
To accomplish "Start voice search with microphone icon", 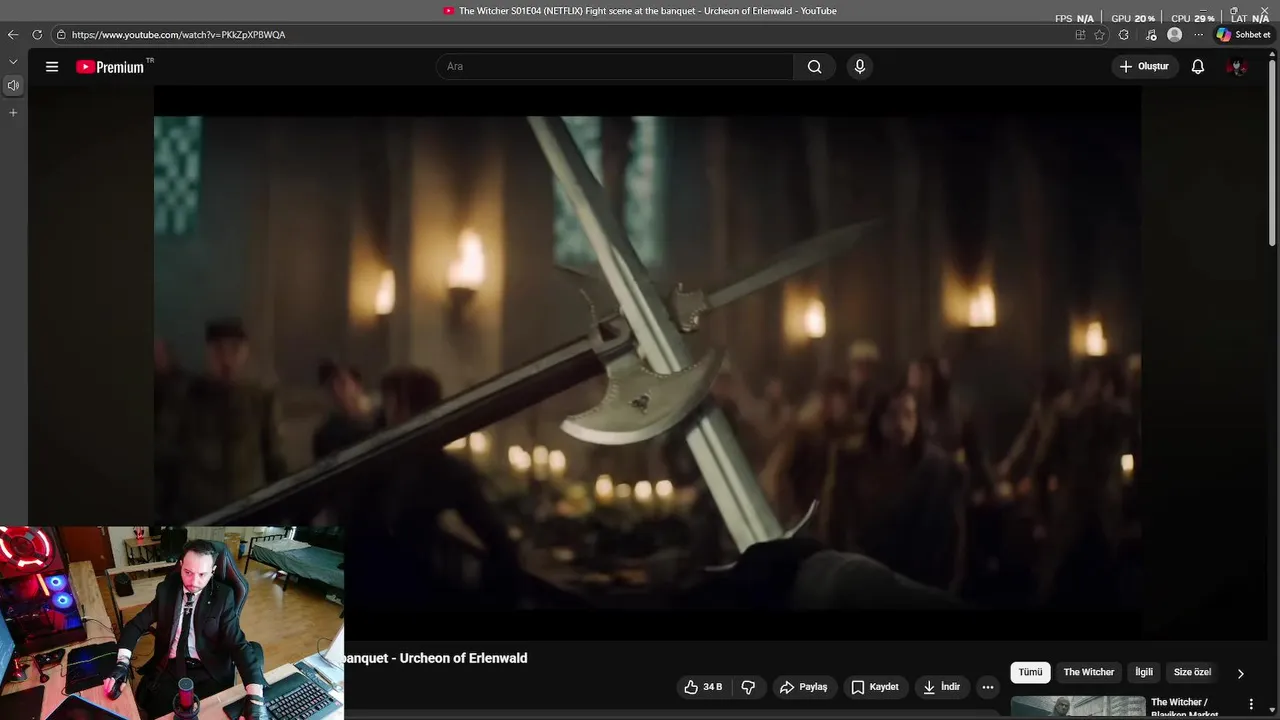I will click(859, 67).
